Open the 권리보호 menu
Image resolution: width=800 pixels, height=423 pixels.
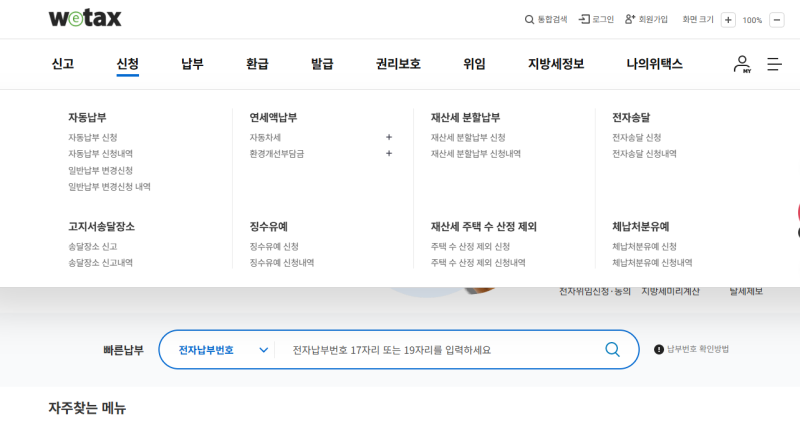(398, 64)
